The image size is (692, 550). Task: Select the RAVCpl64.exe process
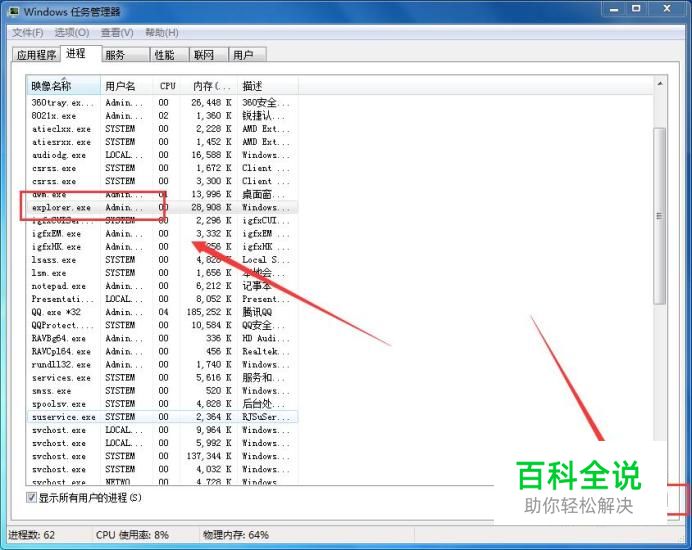click(x=162, y=351)
